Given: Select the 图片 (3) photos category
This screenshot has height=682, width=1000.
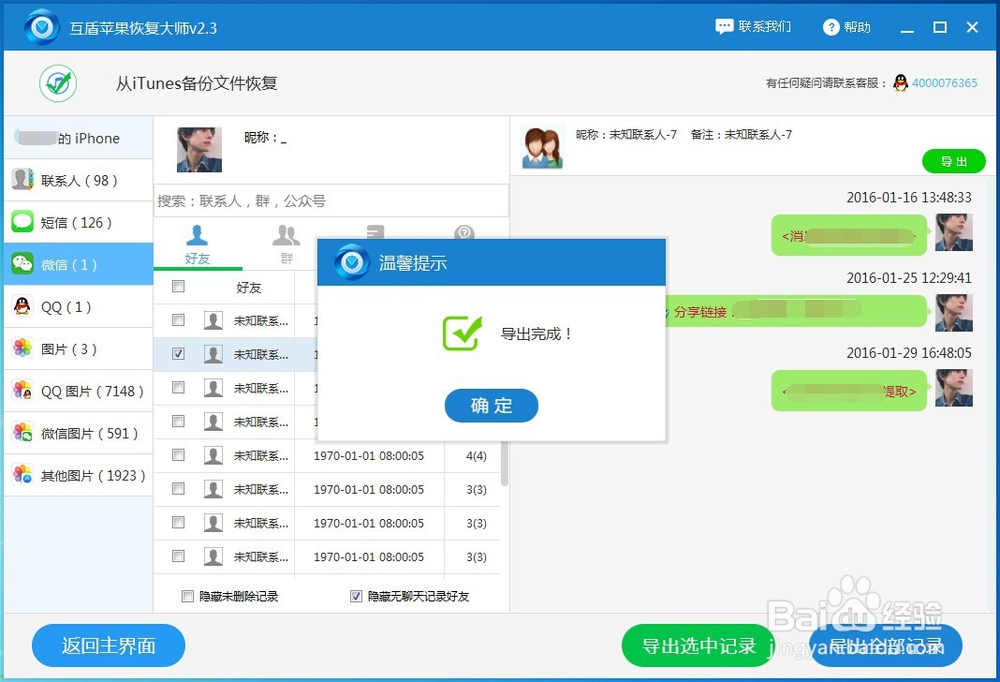Looking at the screenshot, I should pos(78,348).
